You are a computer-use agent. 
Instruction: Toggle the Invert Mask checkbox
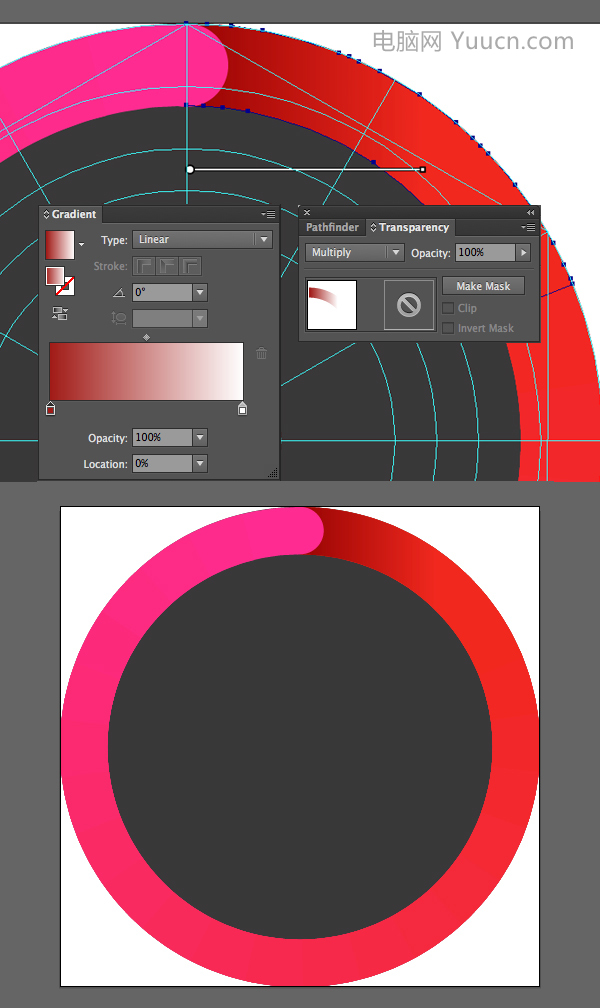coord(448,328)
